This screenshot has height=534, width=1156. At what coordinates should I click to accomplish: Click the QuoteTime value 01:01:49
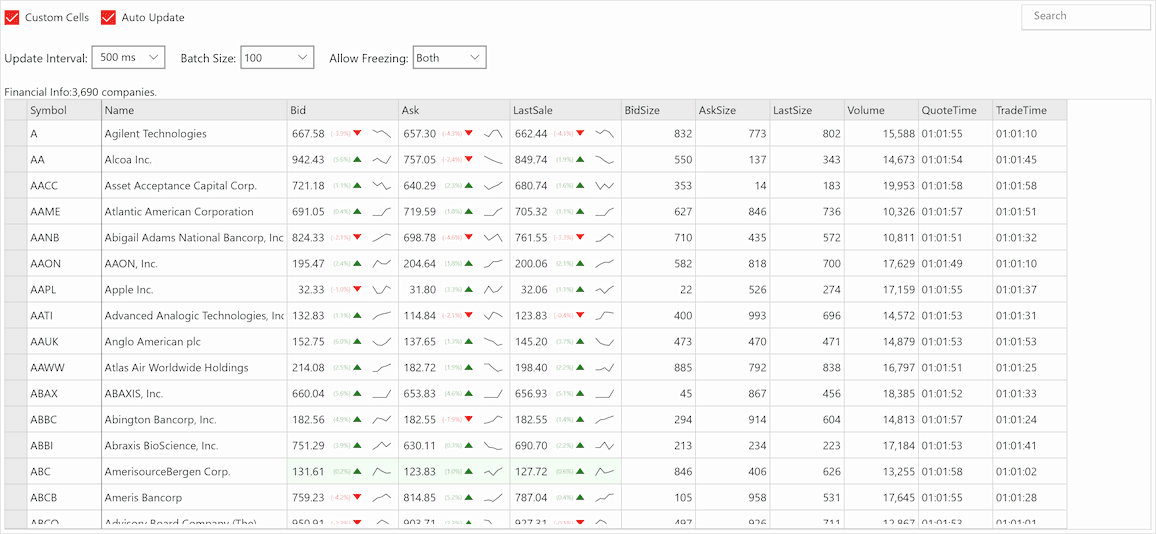[941, 263]
